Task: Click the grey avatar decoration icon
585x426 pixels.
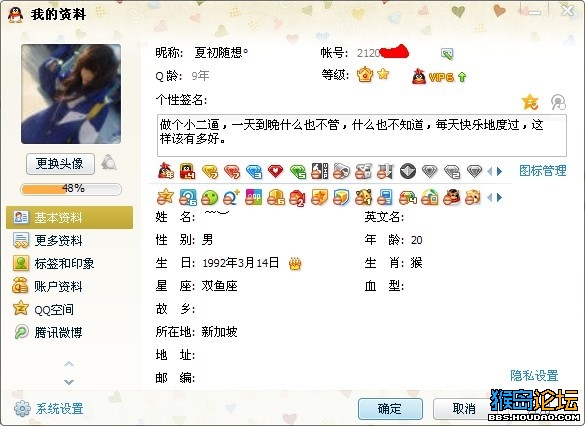Action: 109,163
